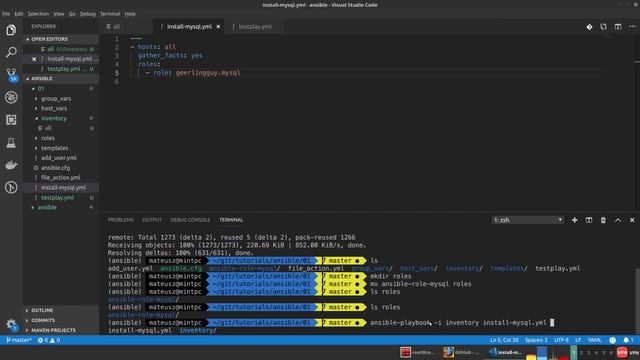Click the errors and warnings count in status bar

[49, 340]
